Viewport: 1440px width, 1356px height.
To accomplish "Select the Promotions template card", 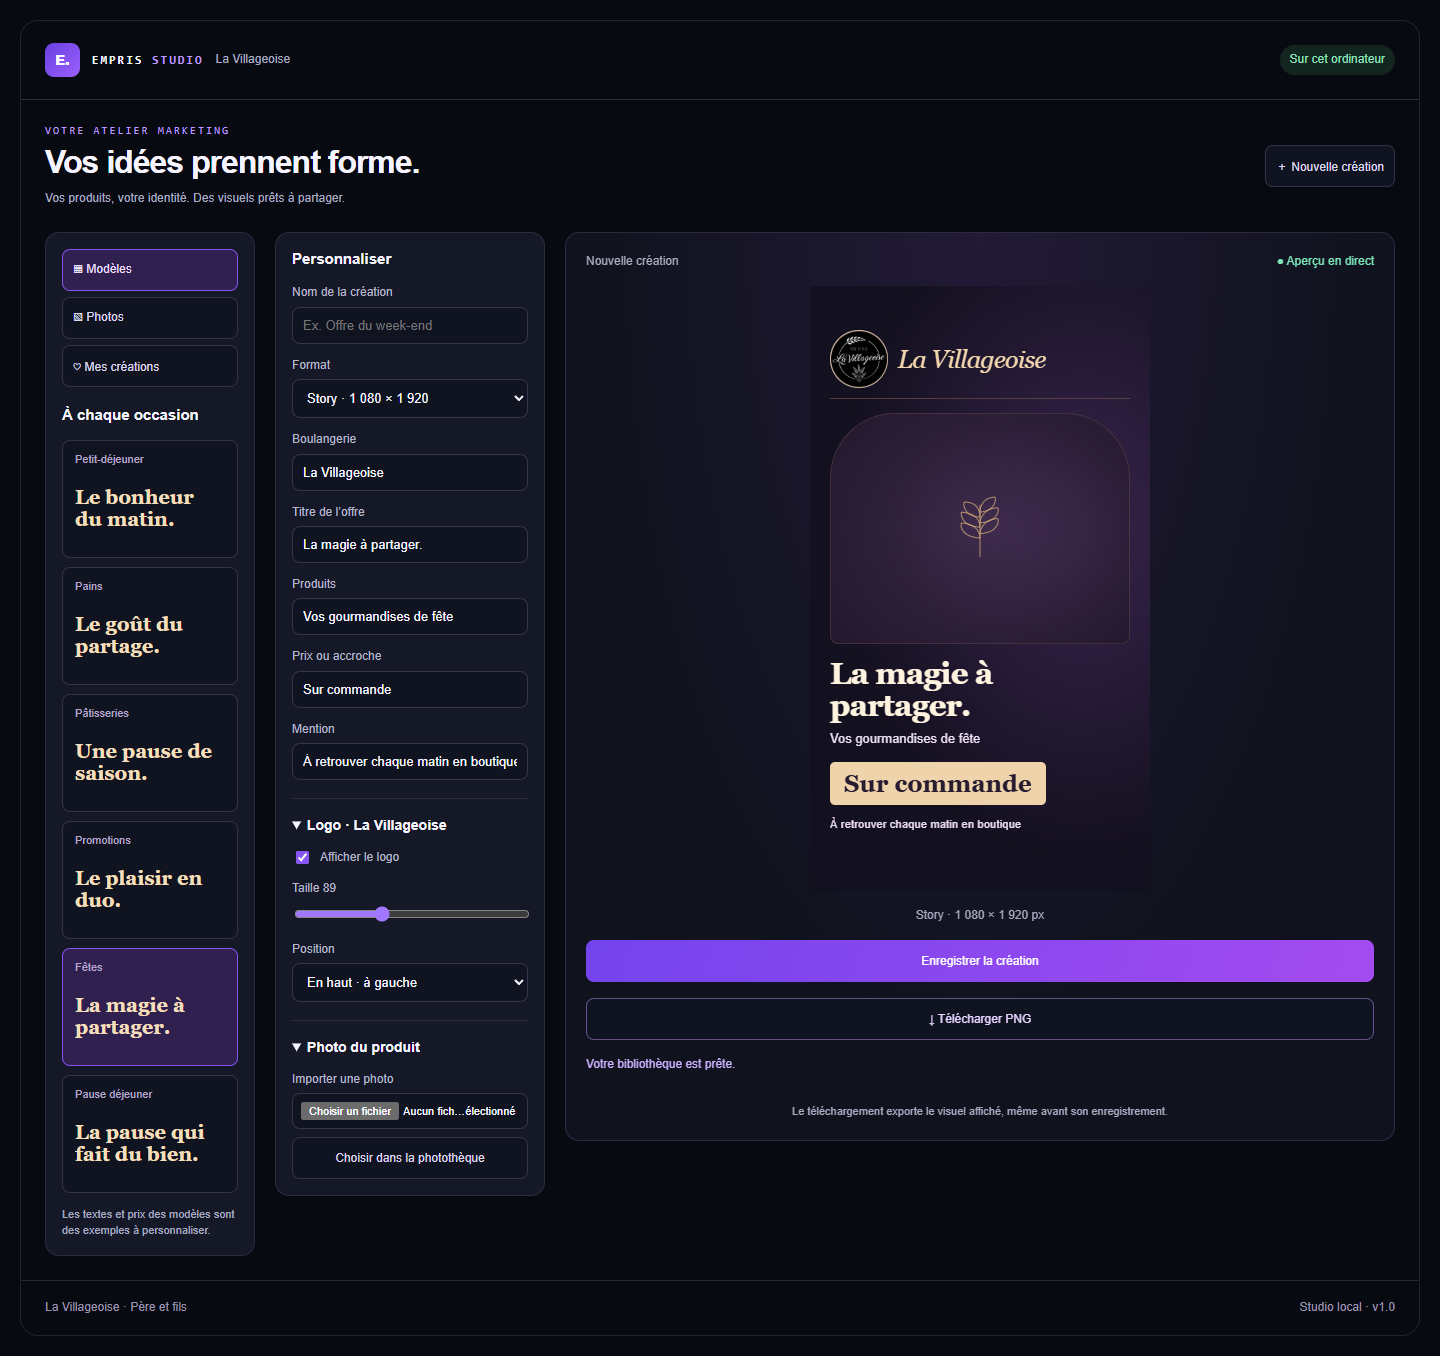I will click(150, 880).
